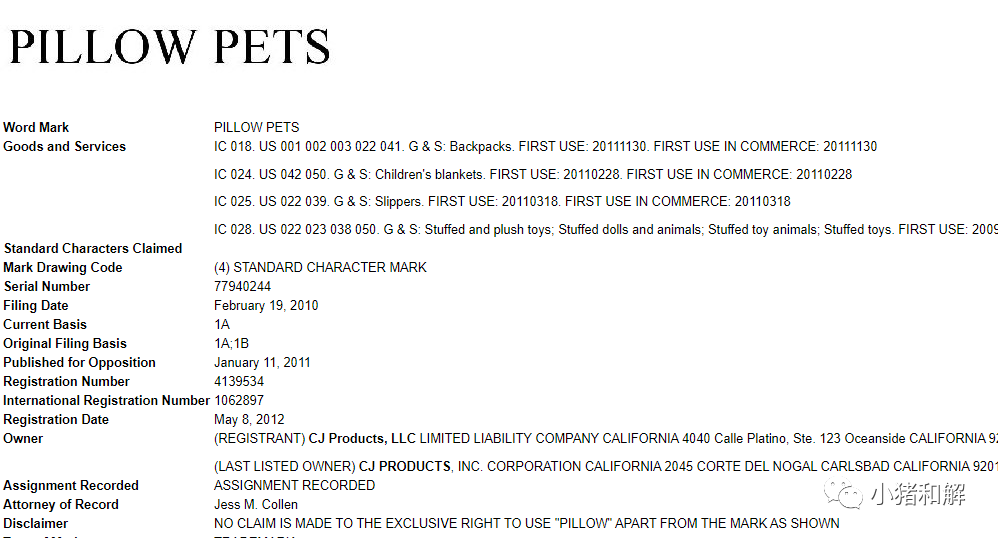The height and width of the screenshot is (538, 998).
Task: Click the filing date February 19, 2010
Action: [x=266, y=305]
